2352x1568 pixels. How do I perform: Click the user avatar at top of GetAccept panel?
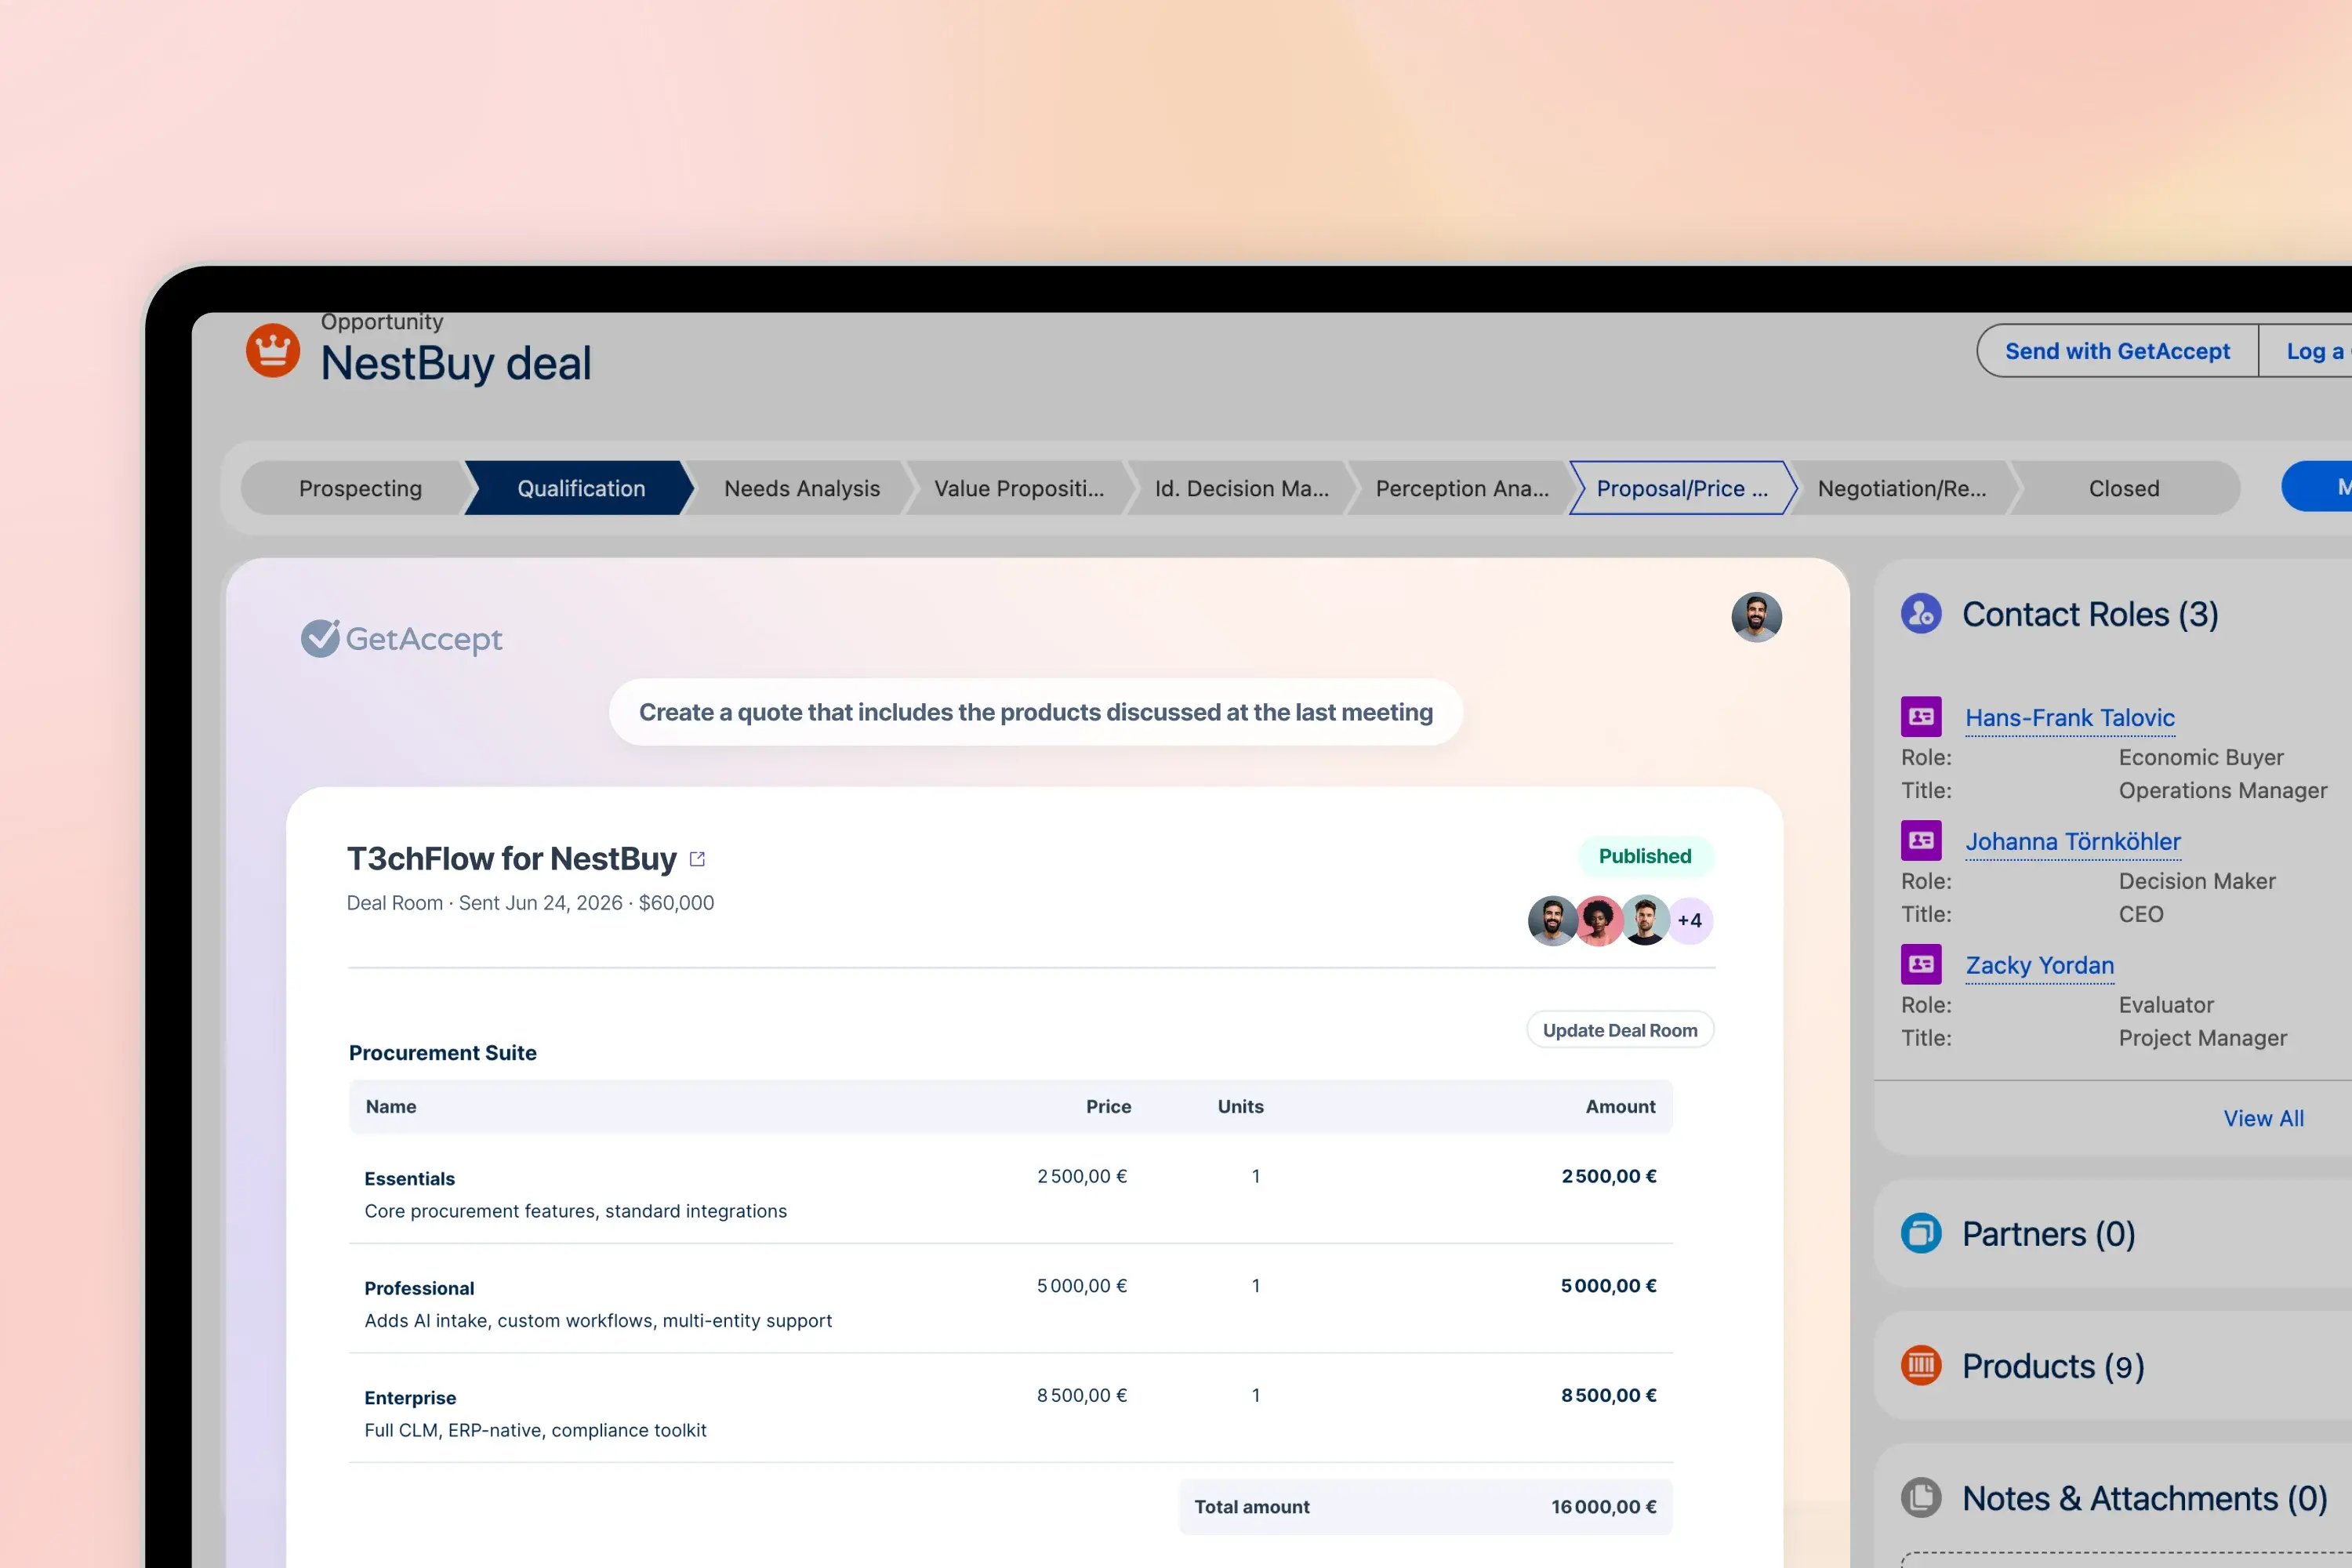1756,617
